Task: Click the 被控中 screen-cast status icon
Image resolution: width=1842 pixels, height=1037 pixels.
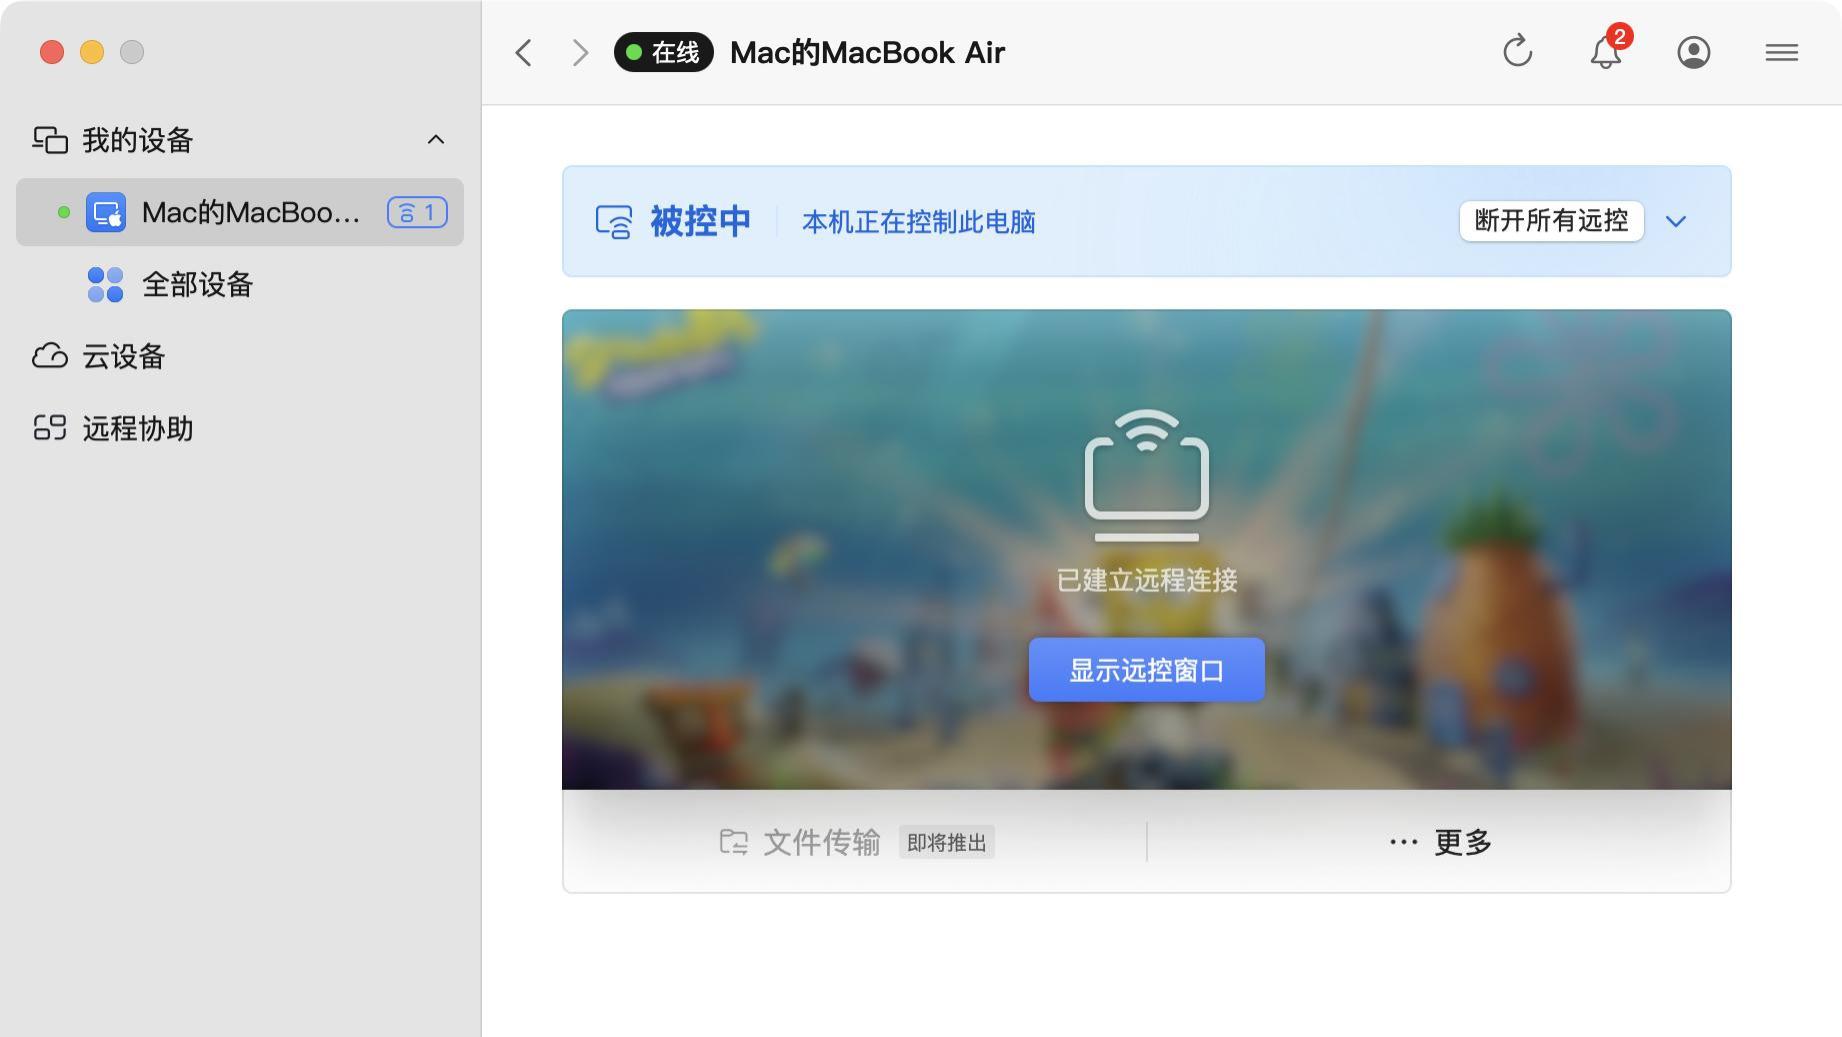Action: pos(614,221)
